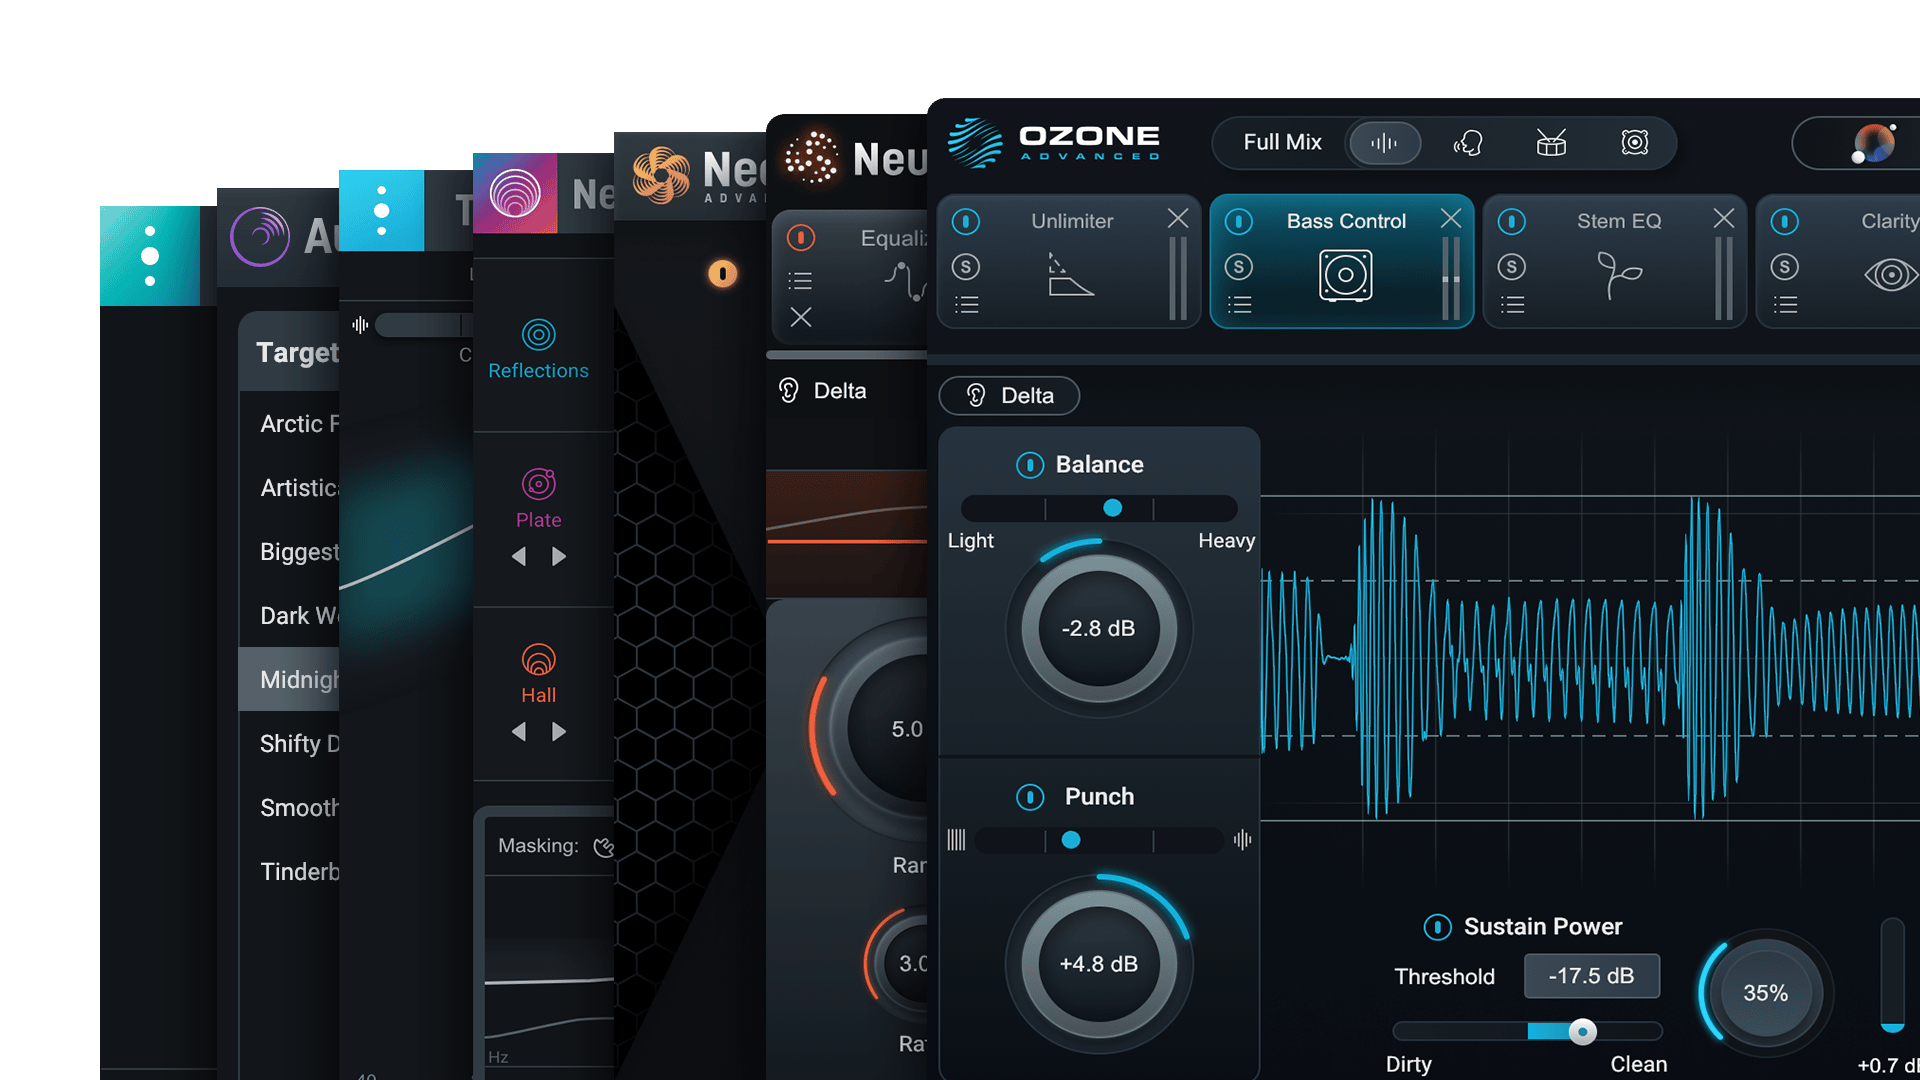The height and width of the screenshot is (1080, 1920).
Task: Click the Stem EQ sprout icon
Action: coord(1618,275)
